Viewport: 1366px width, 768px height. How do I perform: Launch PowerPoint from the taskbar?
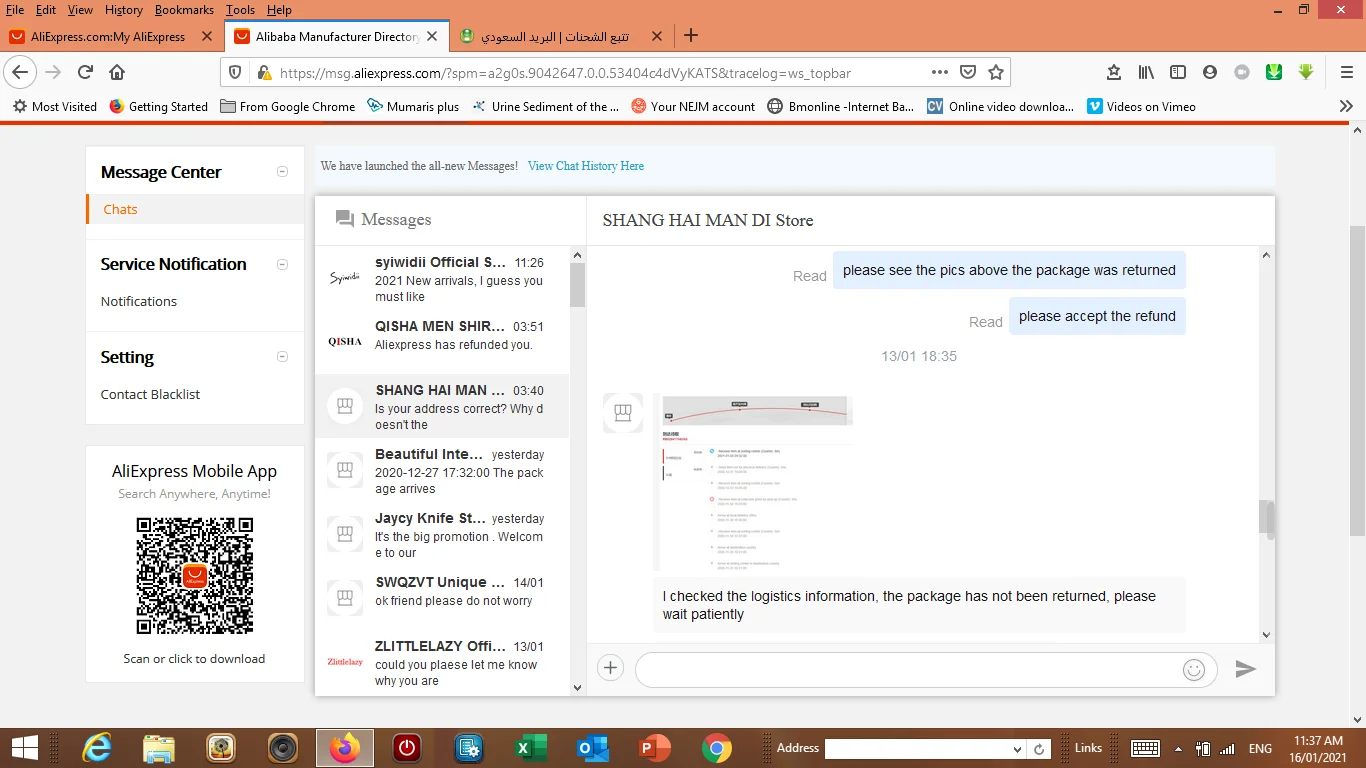point(655,748)
